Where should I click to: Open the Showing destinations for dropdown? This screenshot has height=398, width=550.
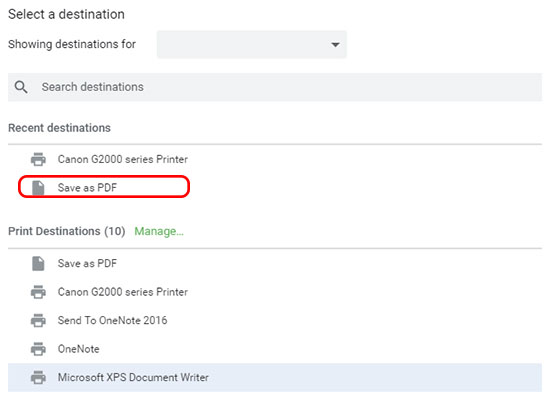click(x=251, y=44)
